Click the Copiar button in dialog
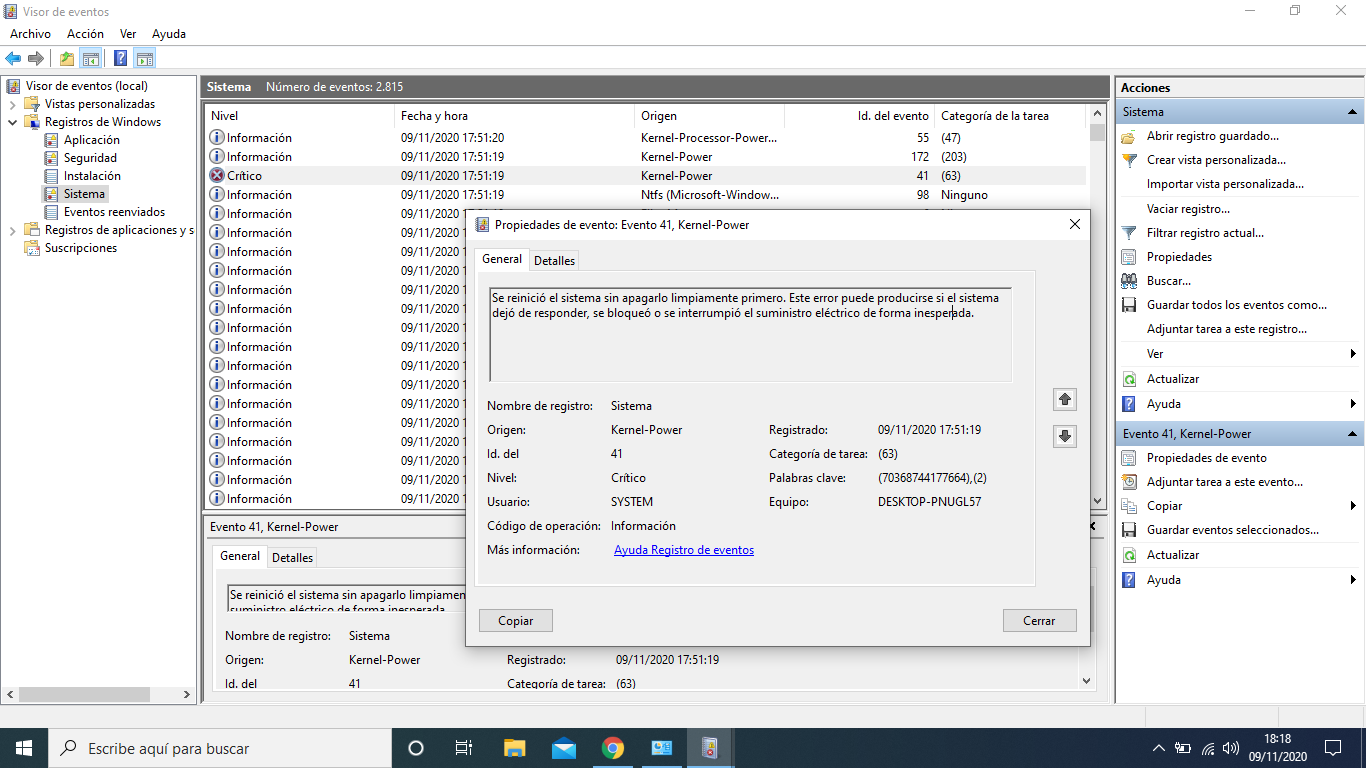Image resolution: width=1366 pixels, height=768 pixels. click(x=516, y=621)
